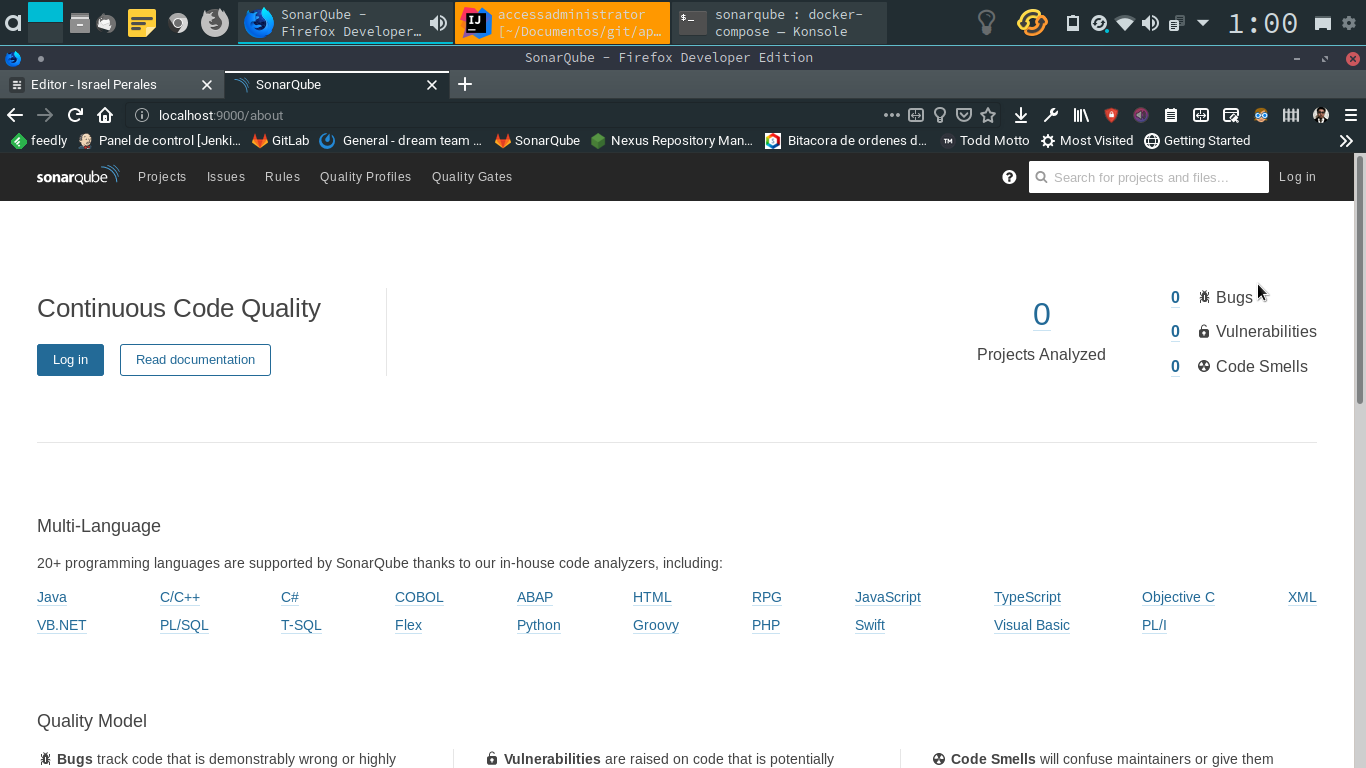Image resolution: width=1366 pixels, height=768 pixels.
Task: Show site information icon in address bar
Action: pos(142,115)
